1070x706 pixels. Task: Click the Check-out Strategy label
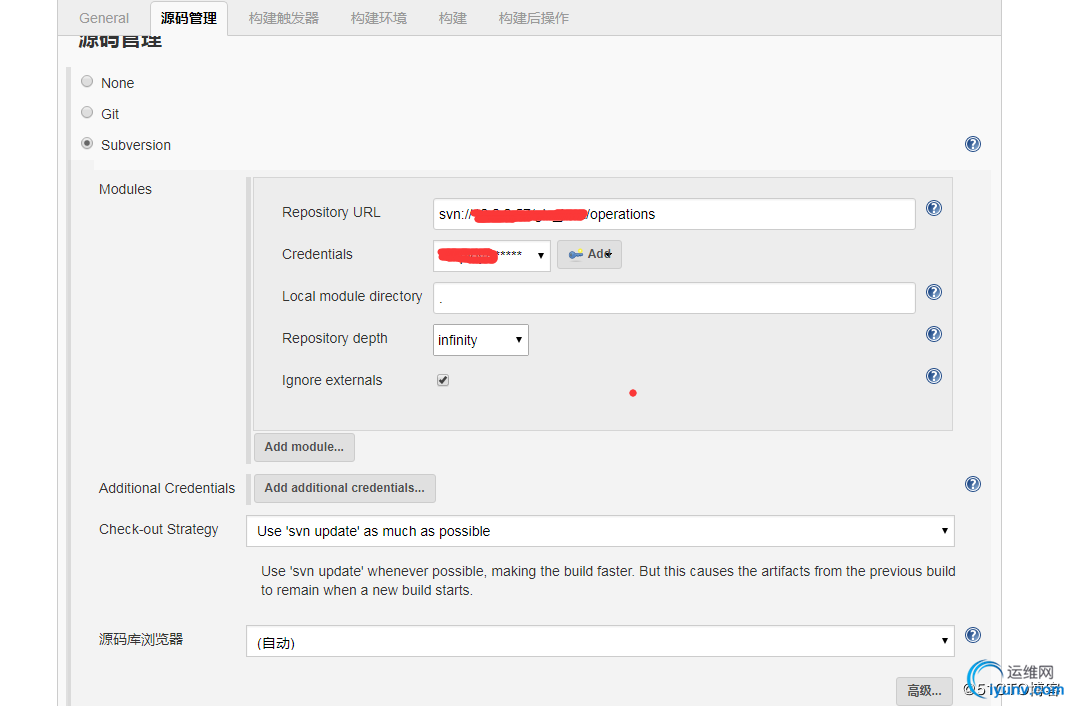click(158, 529)
